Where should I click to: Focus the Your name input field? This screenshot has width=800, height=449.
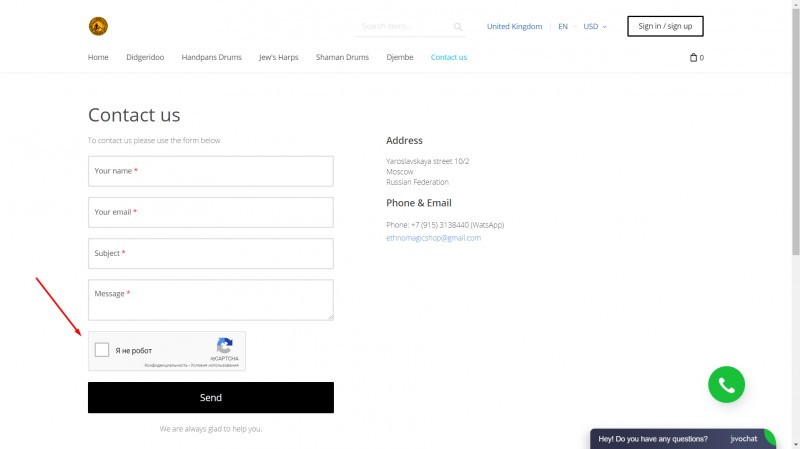coord(211,171)
